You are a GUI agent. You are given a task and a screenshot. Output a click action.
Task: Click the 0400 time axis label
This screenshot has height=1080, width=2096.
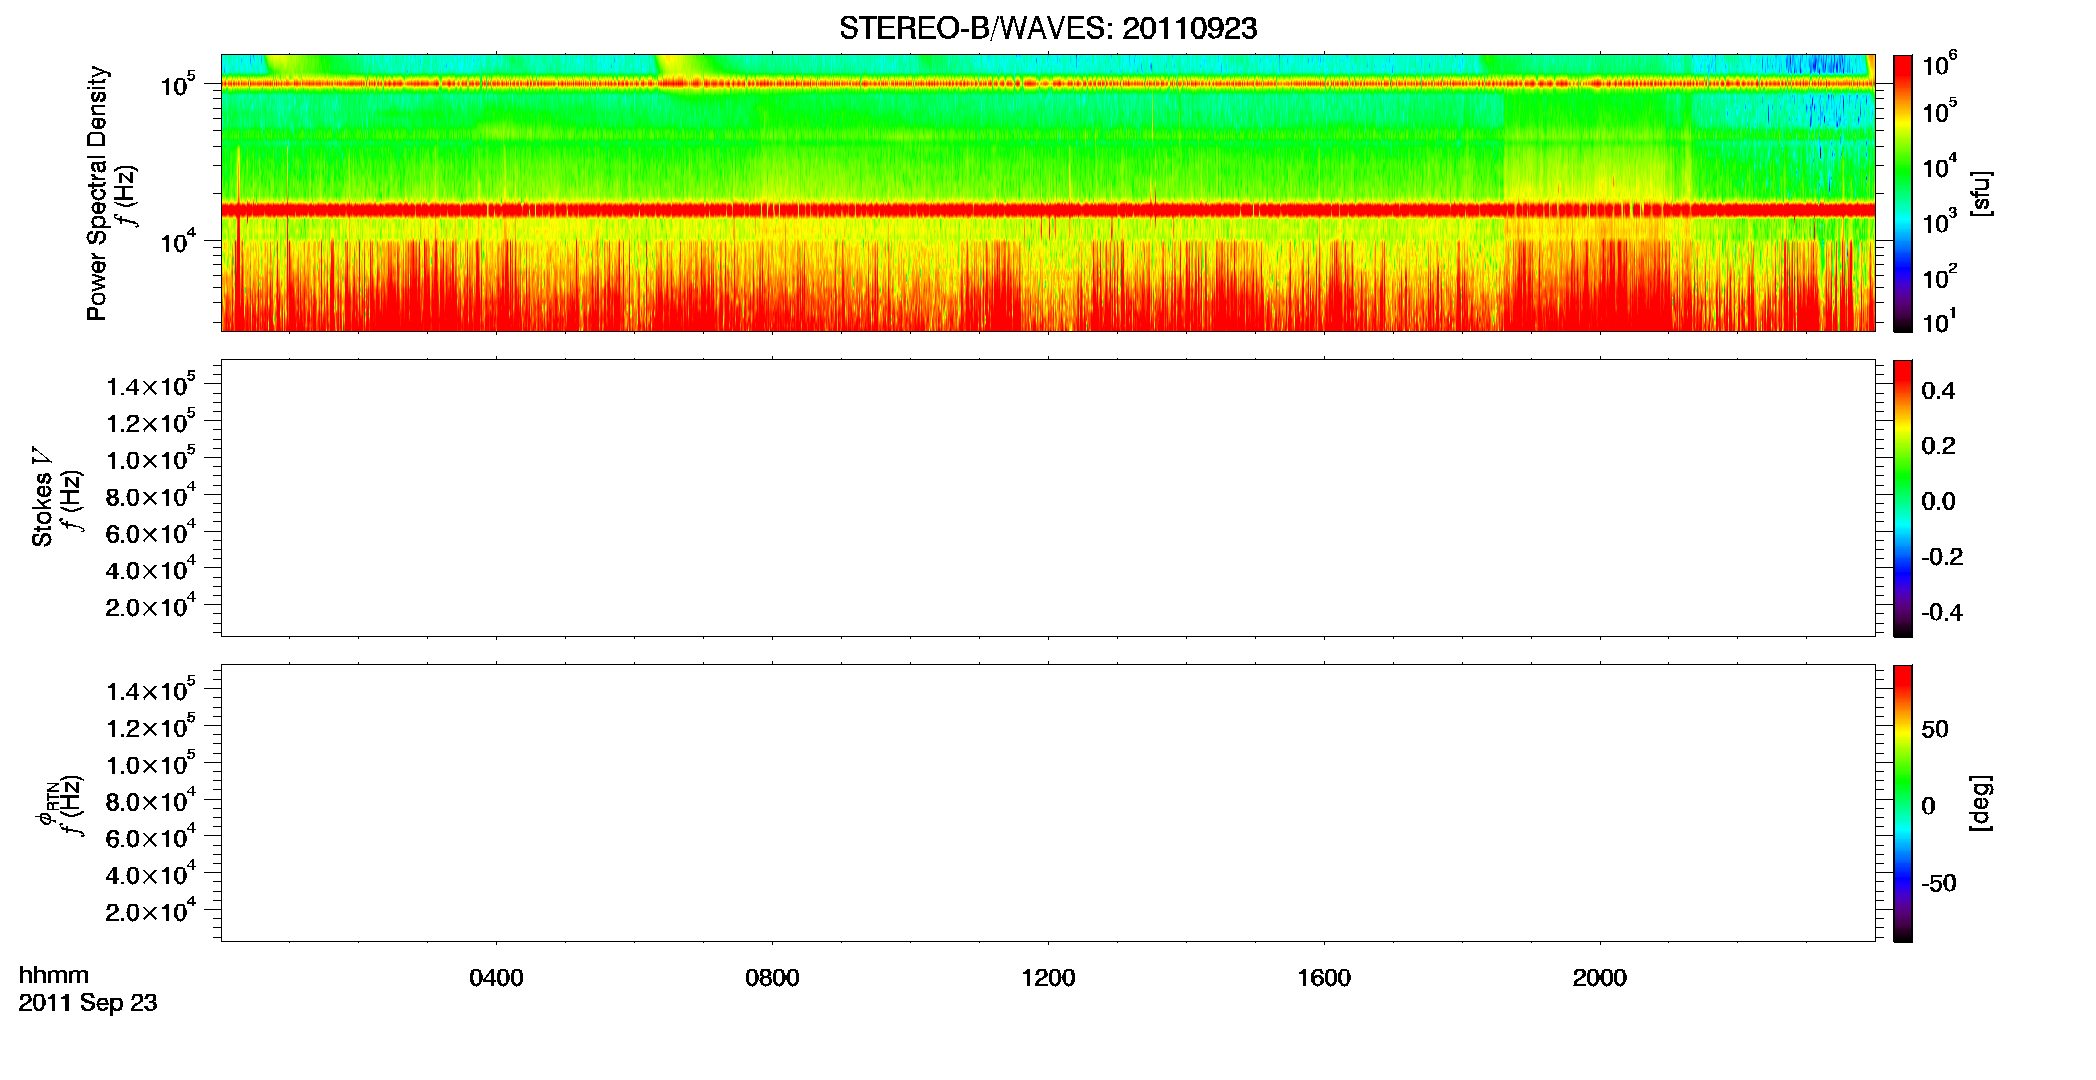click(x=496, y=978)
